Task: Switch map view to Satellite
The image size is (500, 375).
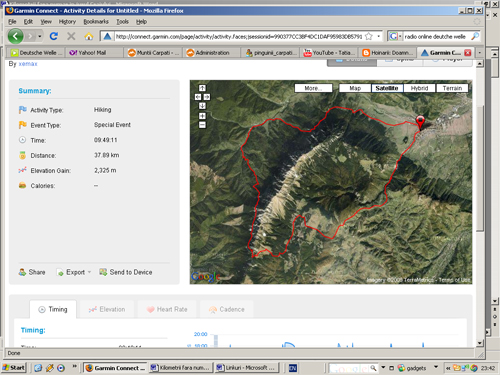Action: point(387,88)
